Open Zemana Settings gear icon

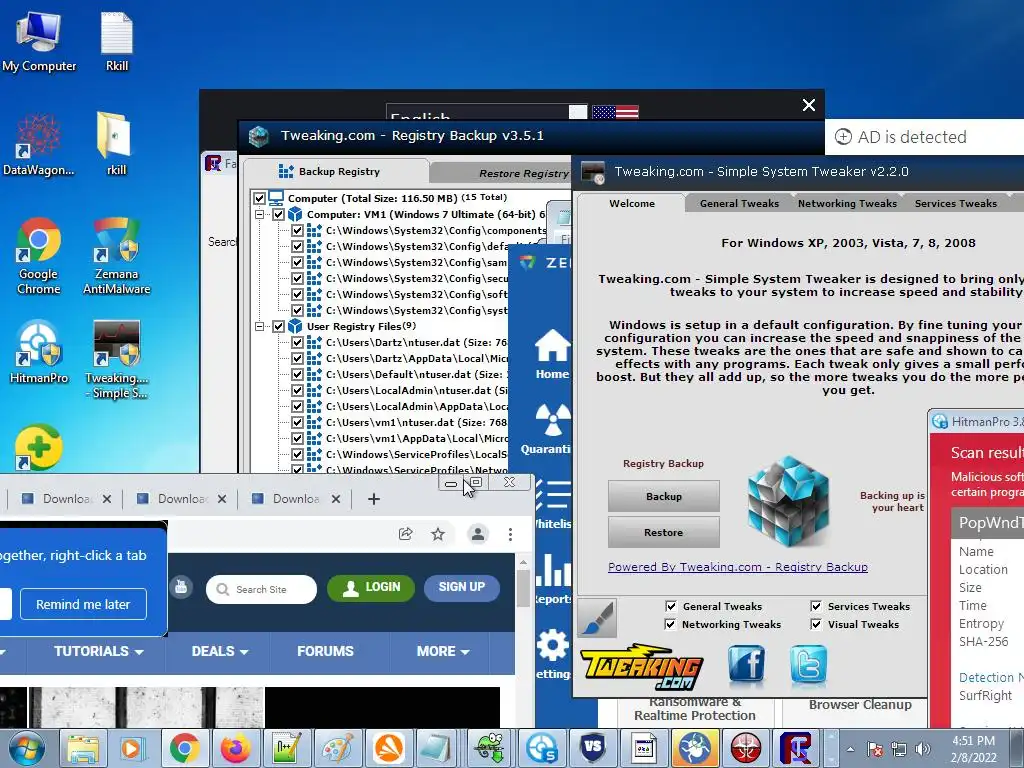click(552, 647)
